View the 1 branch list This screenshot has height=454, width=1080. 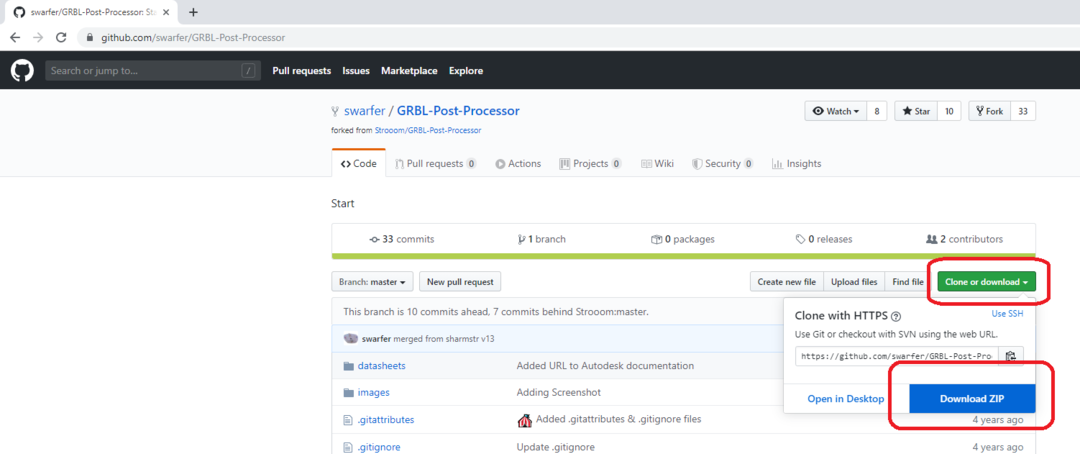(x=541, y=239)
